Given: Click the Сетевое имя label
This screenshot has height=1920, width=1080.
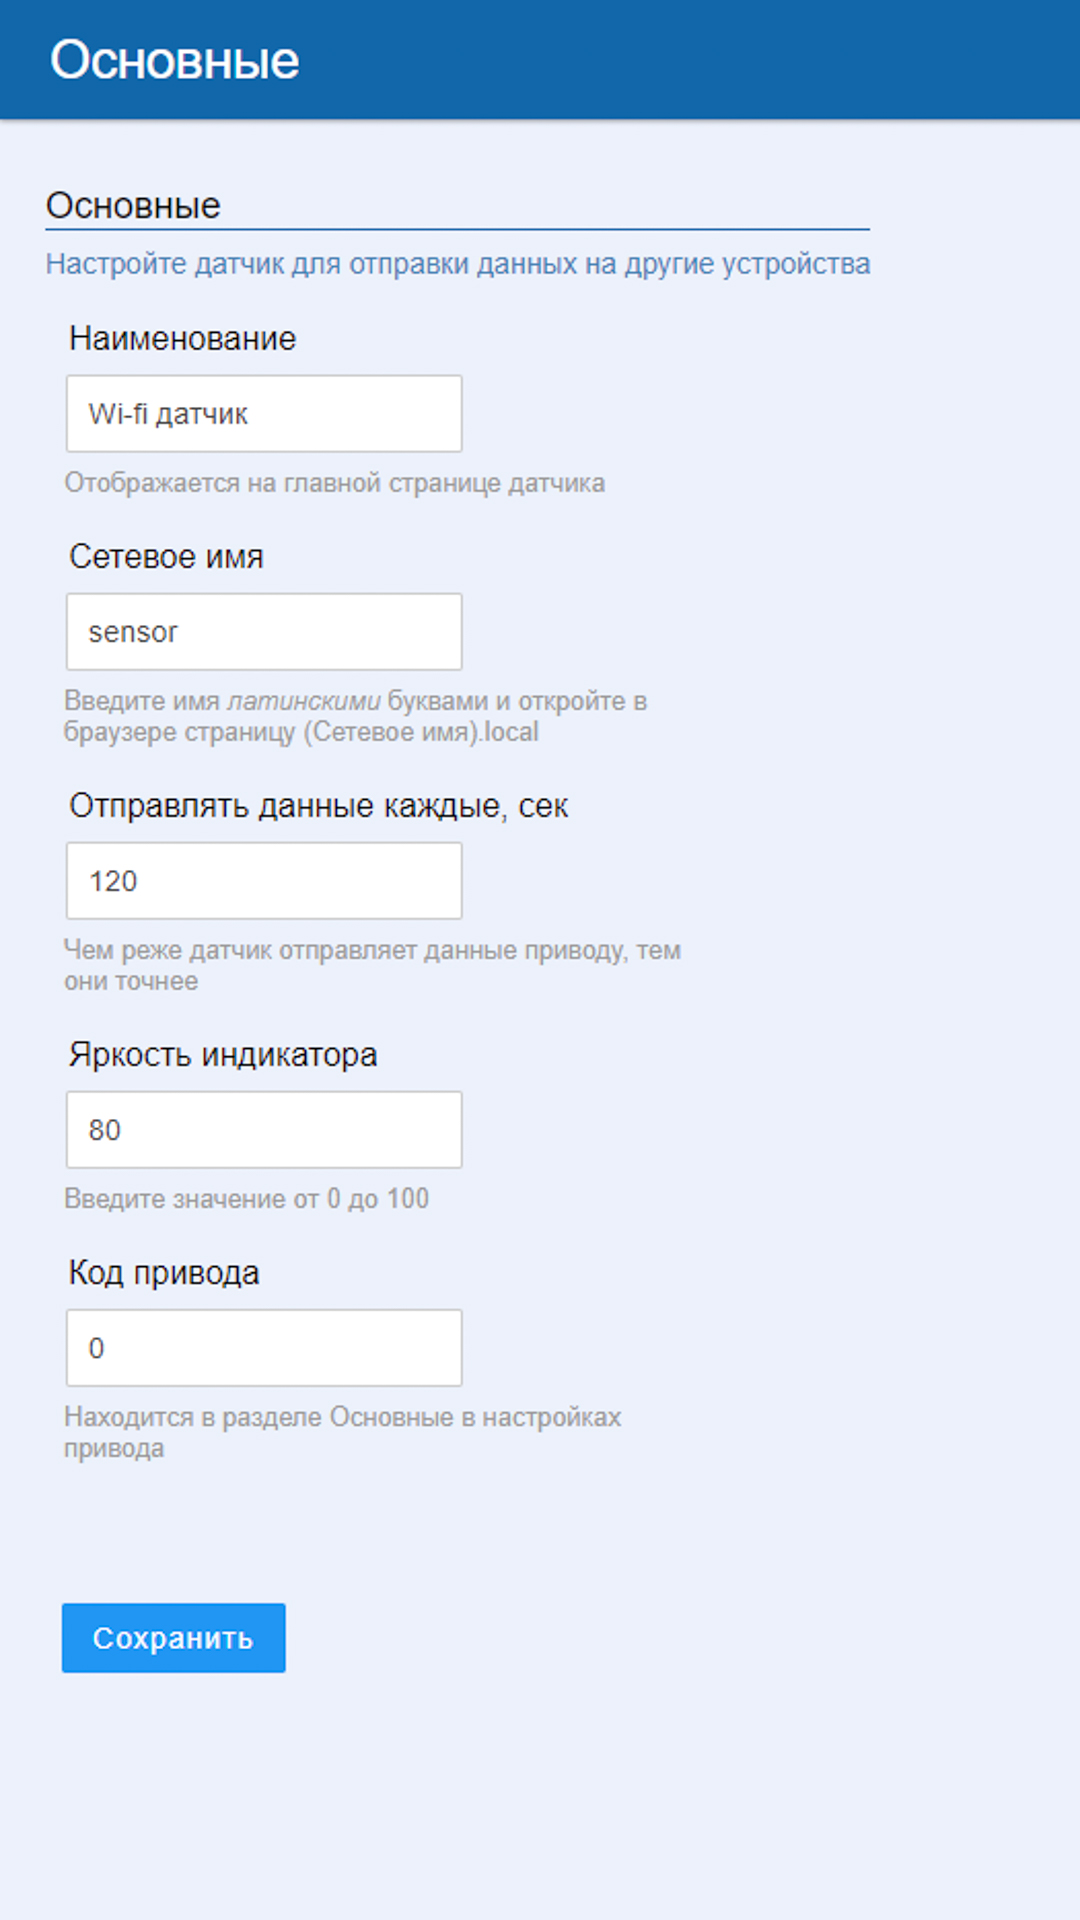Looking at the screenshot, I should [166, 557].
